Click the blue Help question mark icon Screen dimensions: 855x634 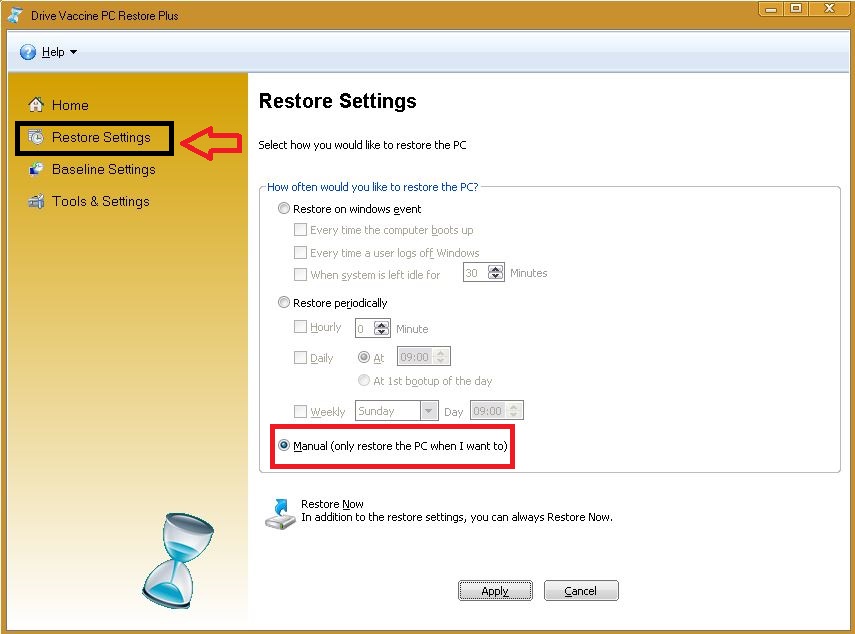(28, 52)
